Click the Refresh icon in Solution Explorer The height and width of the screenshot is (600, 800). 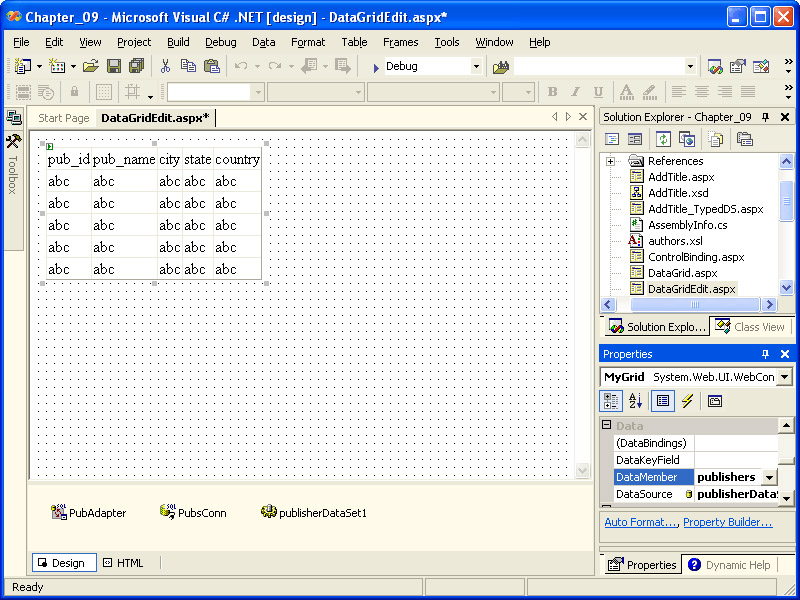(x=663, y=139)
